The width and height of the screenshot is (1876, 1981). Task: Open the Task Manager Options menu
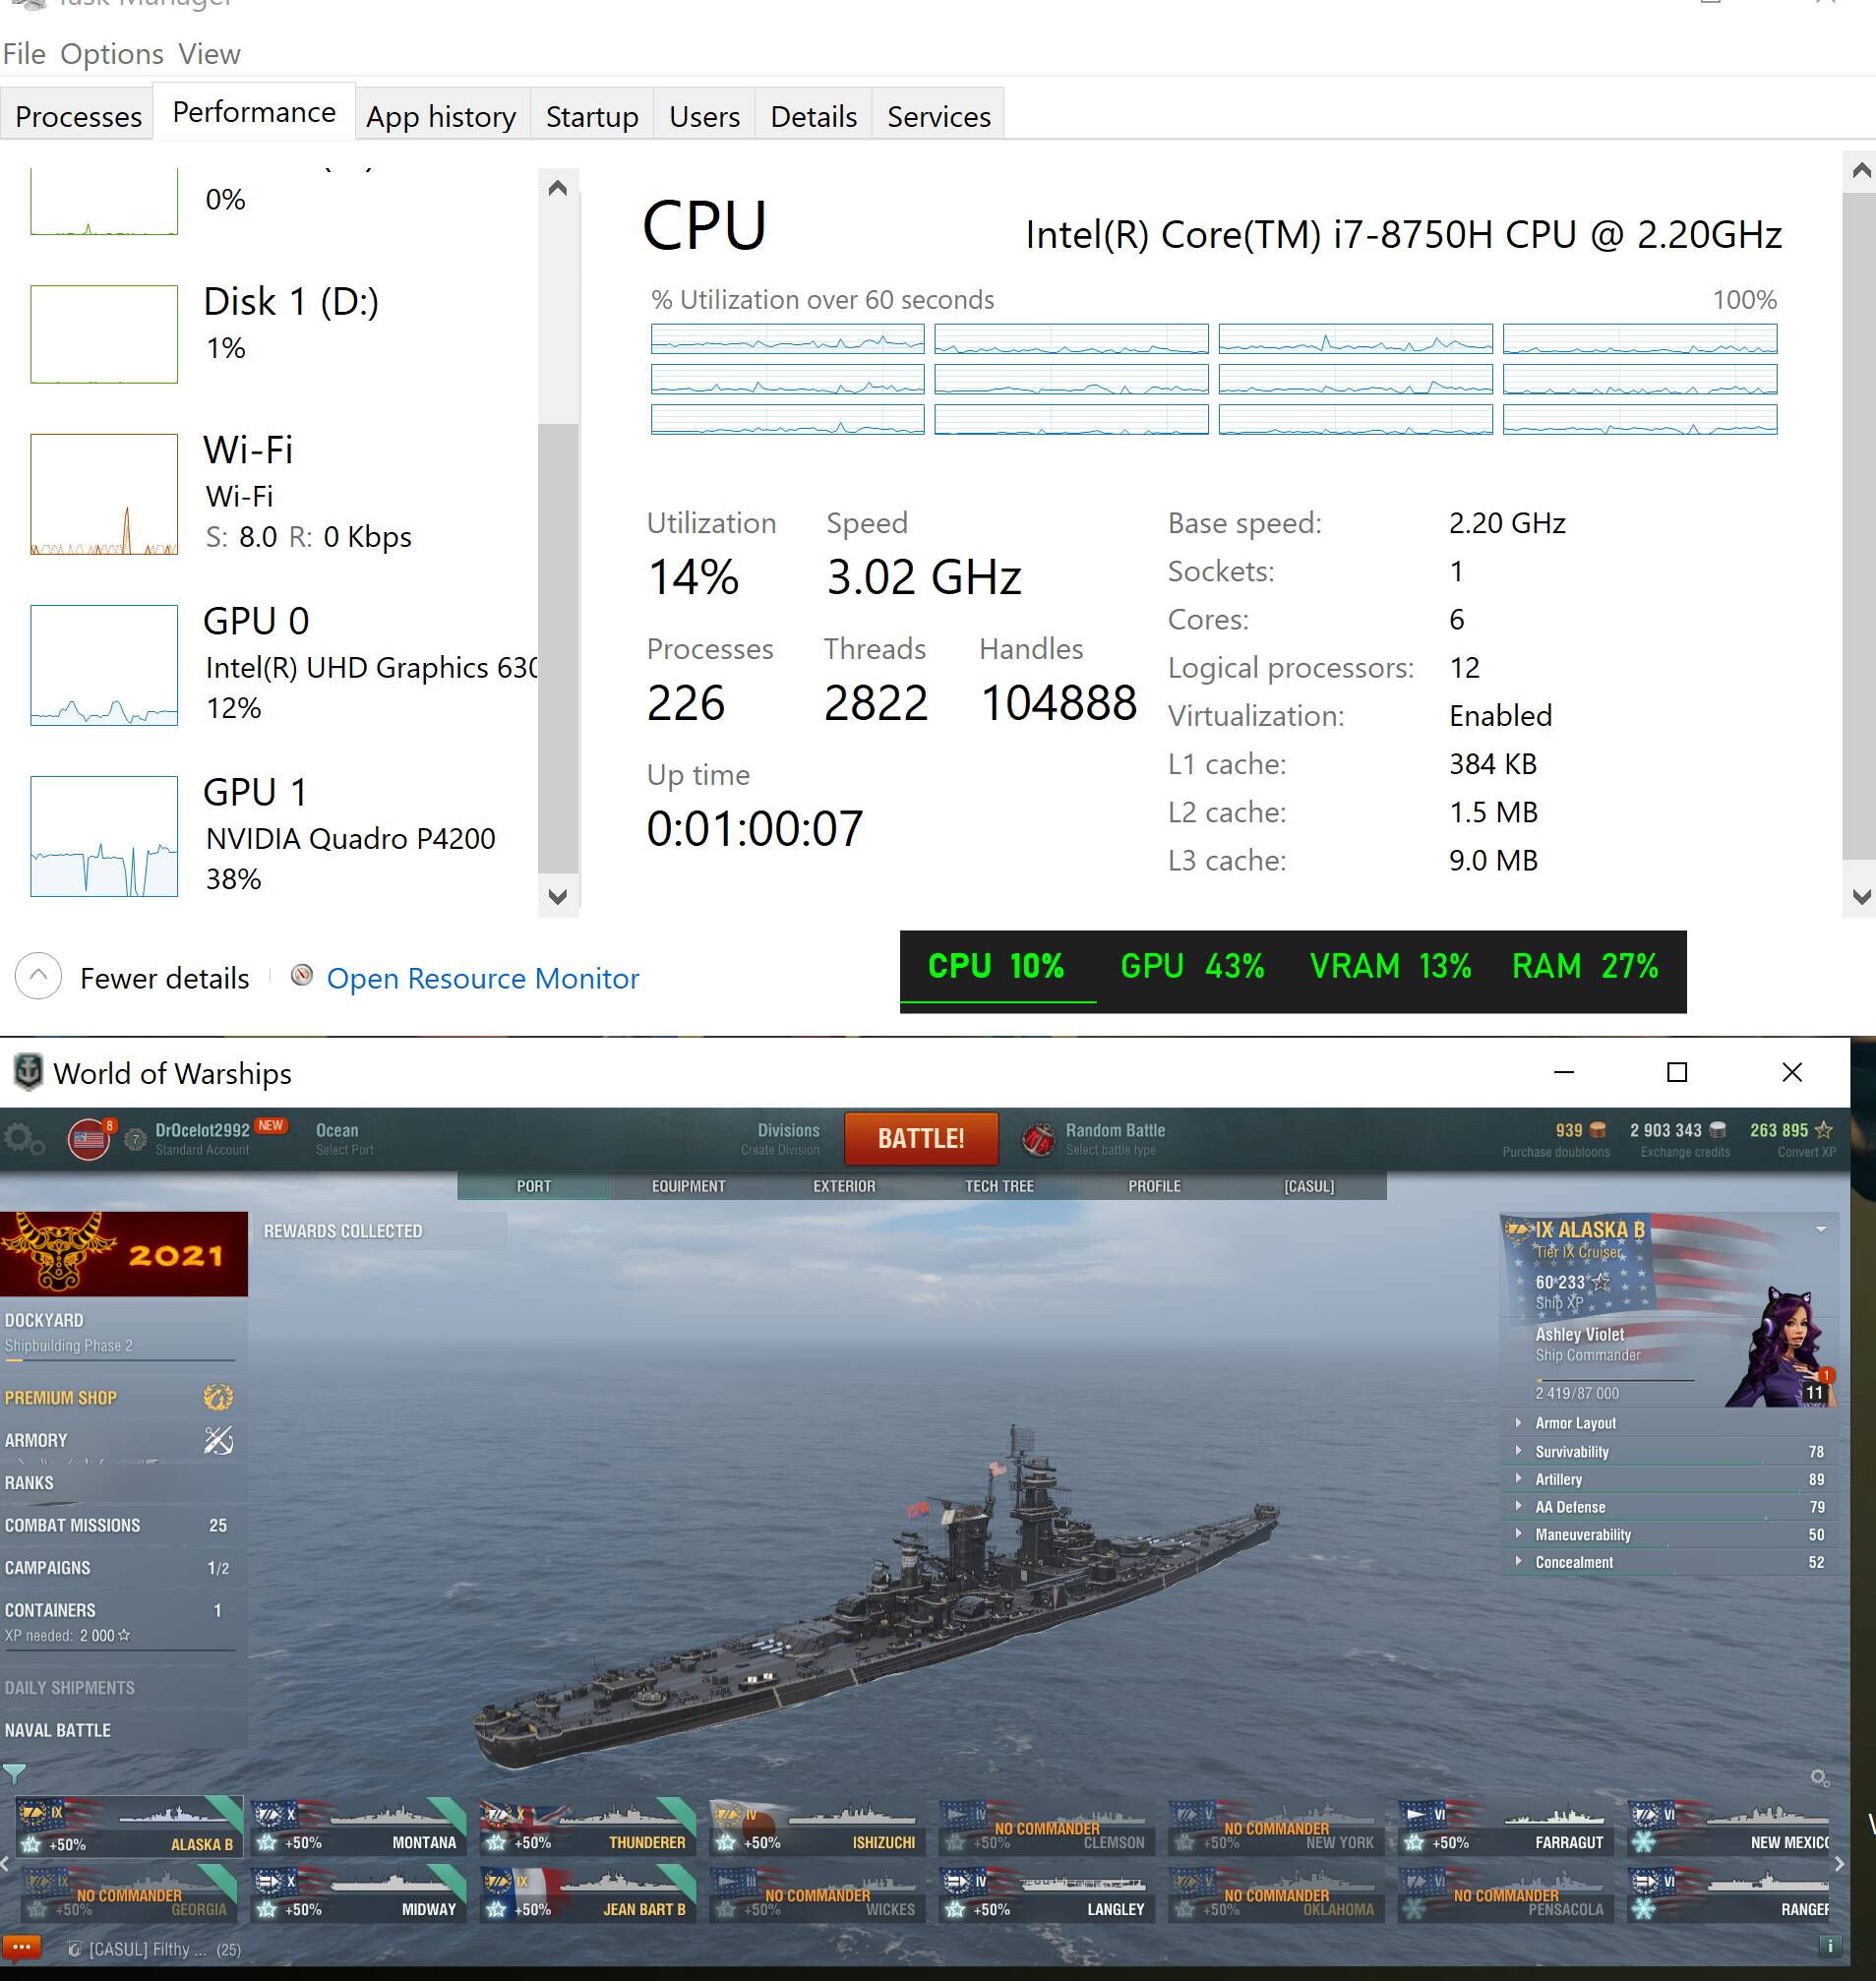coord(112,54)
